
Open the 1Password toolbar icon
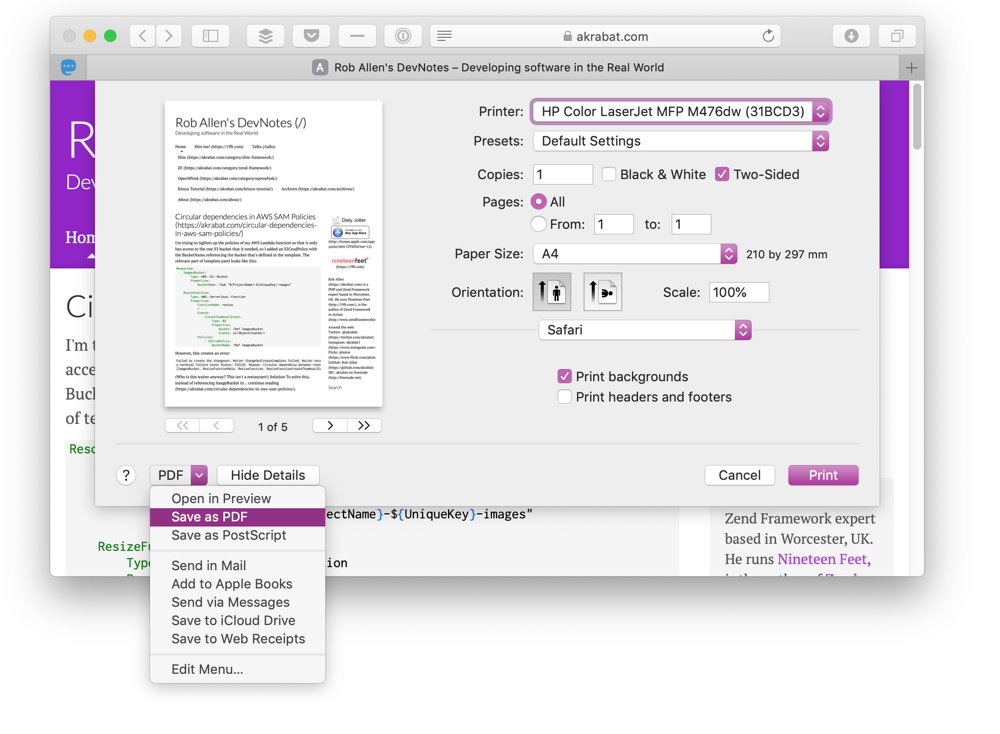click(x=403, y=36)
